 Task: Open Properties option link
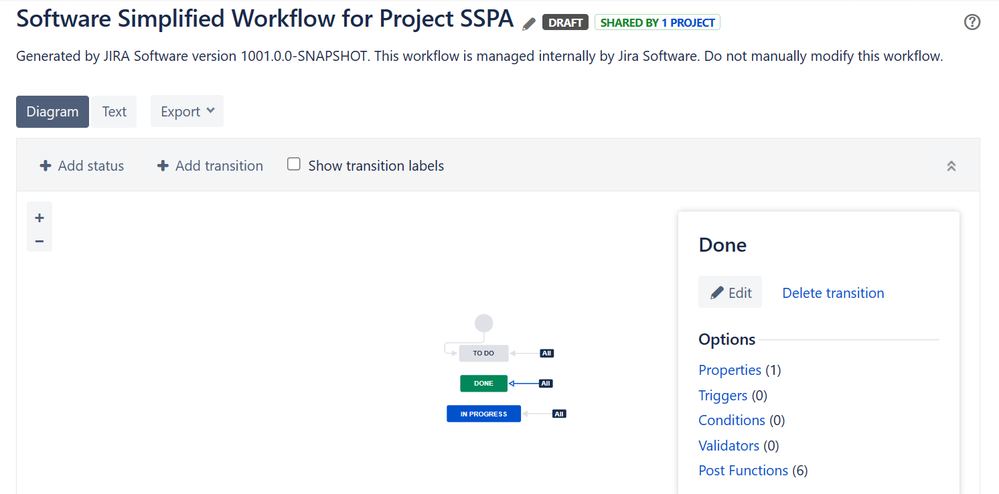tap(729, 370)
